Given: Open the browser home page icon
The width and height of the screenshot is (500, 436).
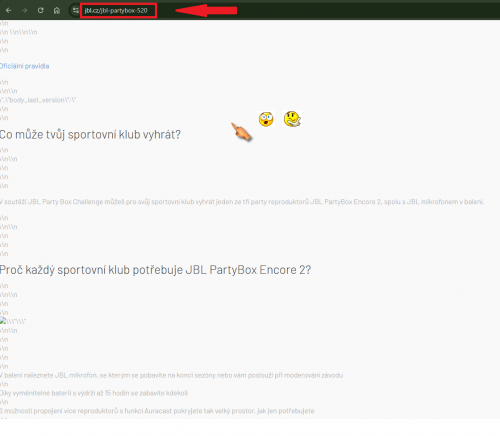Looking at the screenshot, I should coord(57,11).
